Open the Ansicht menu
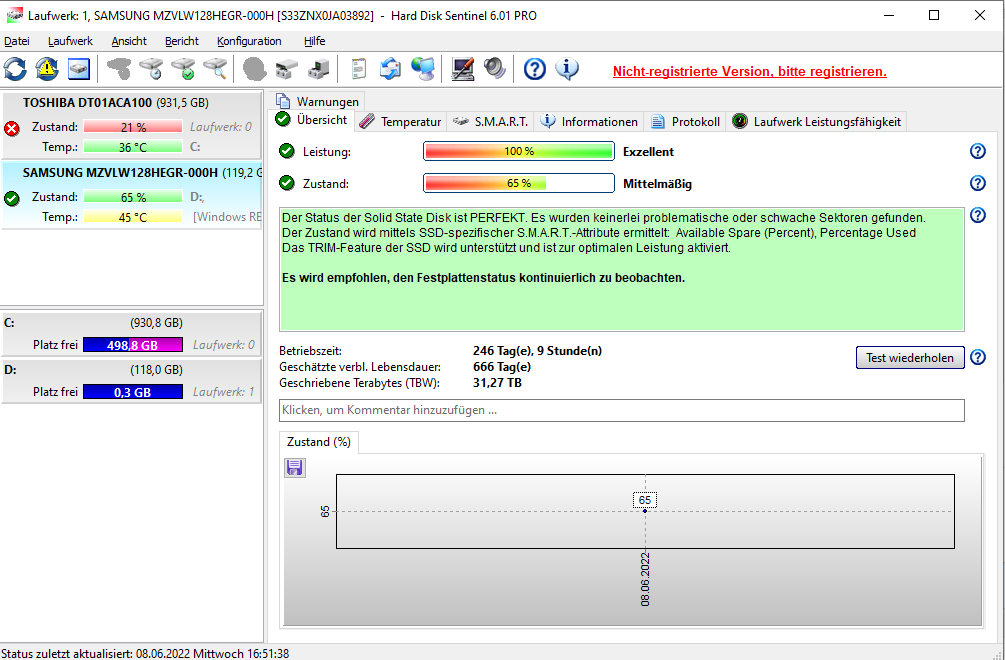 [x=129, y=41]
